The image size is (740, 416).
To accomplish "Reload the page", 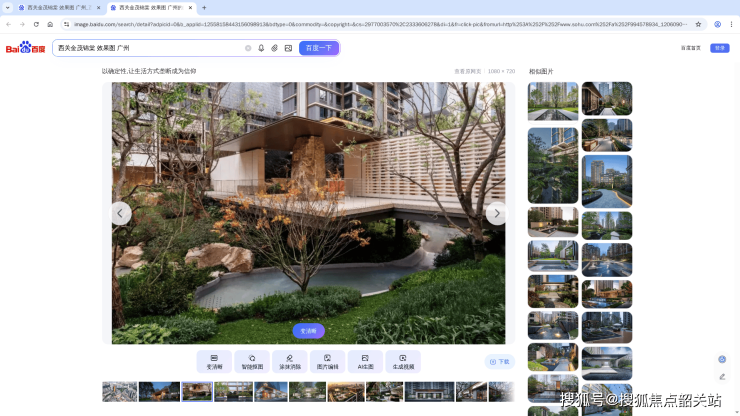I will pos(36,24).
